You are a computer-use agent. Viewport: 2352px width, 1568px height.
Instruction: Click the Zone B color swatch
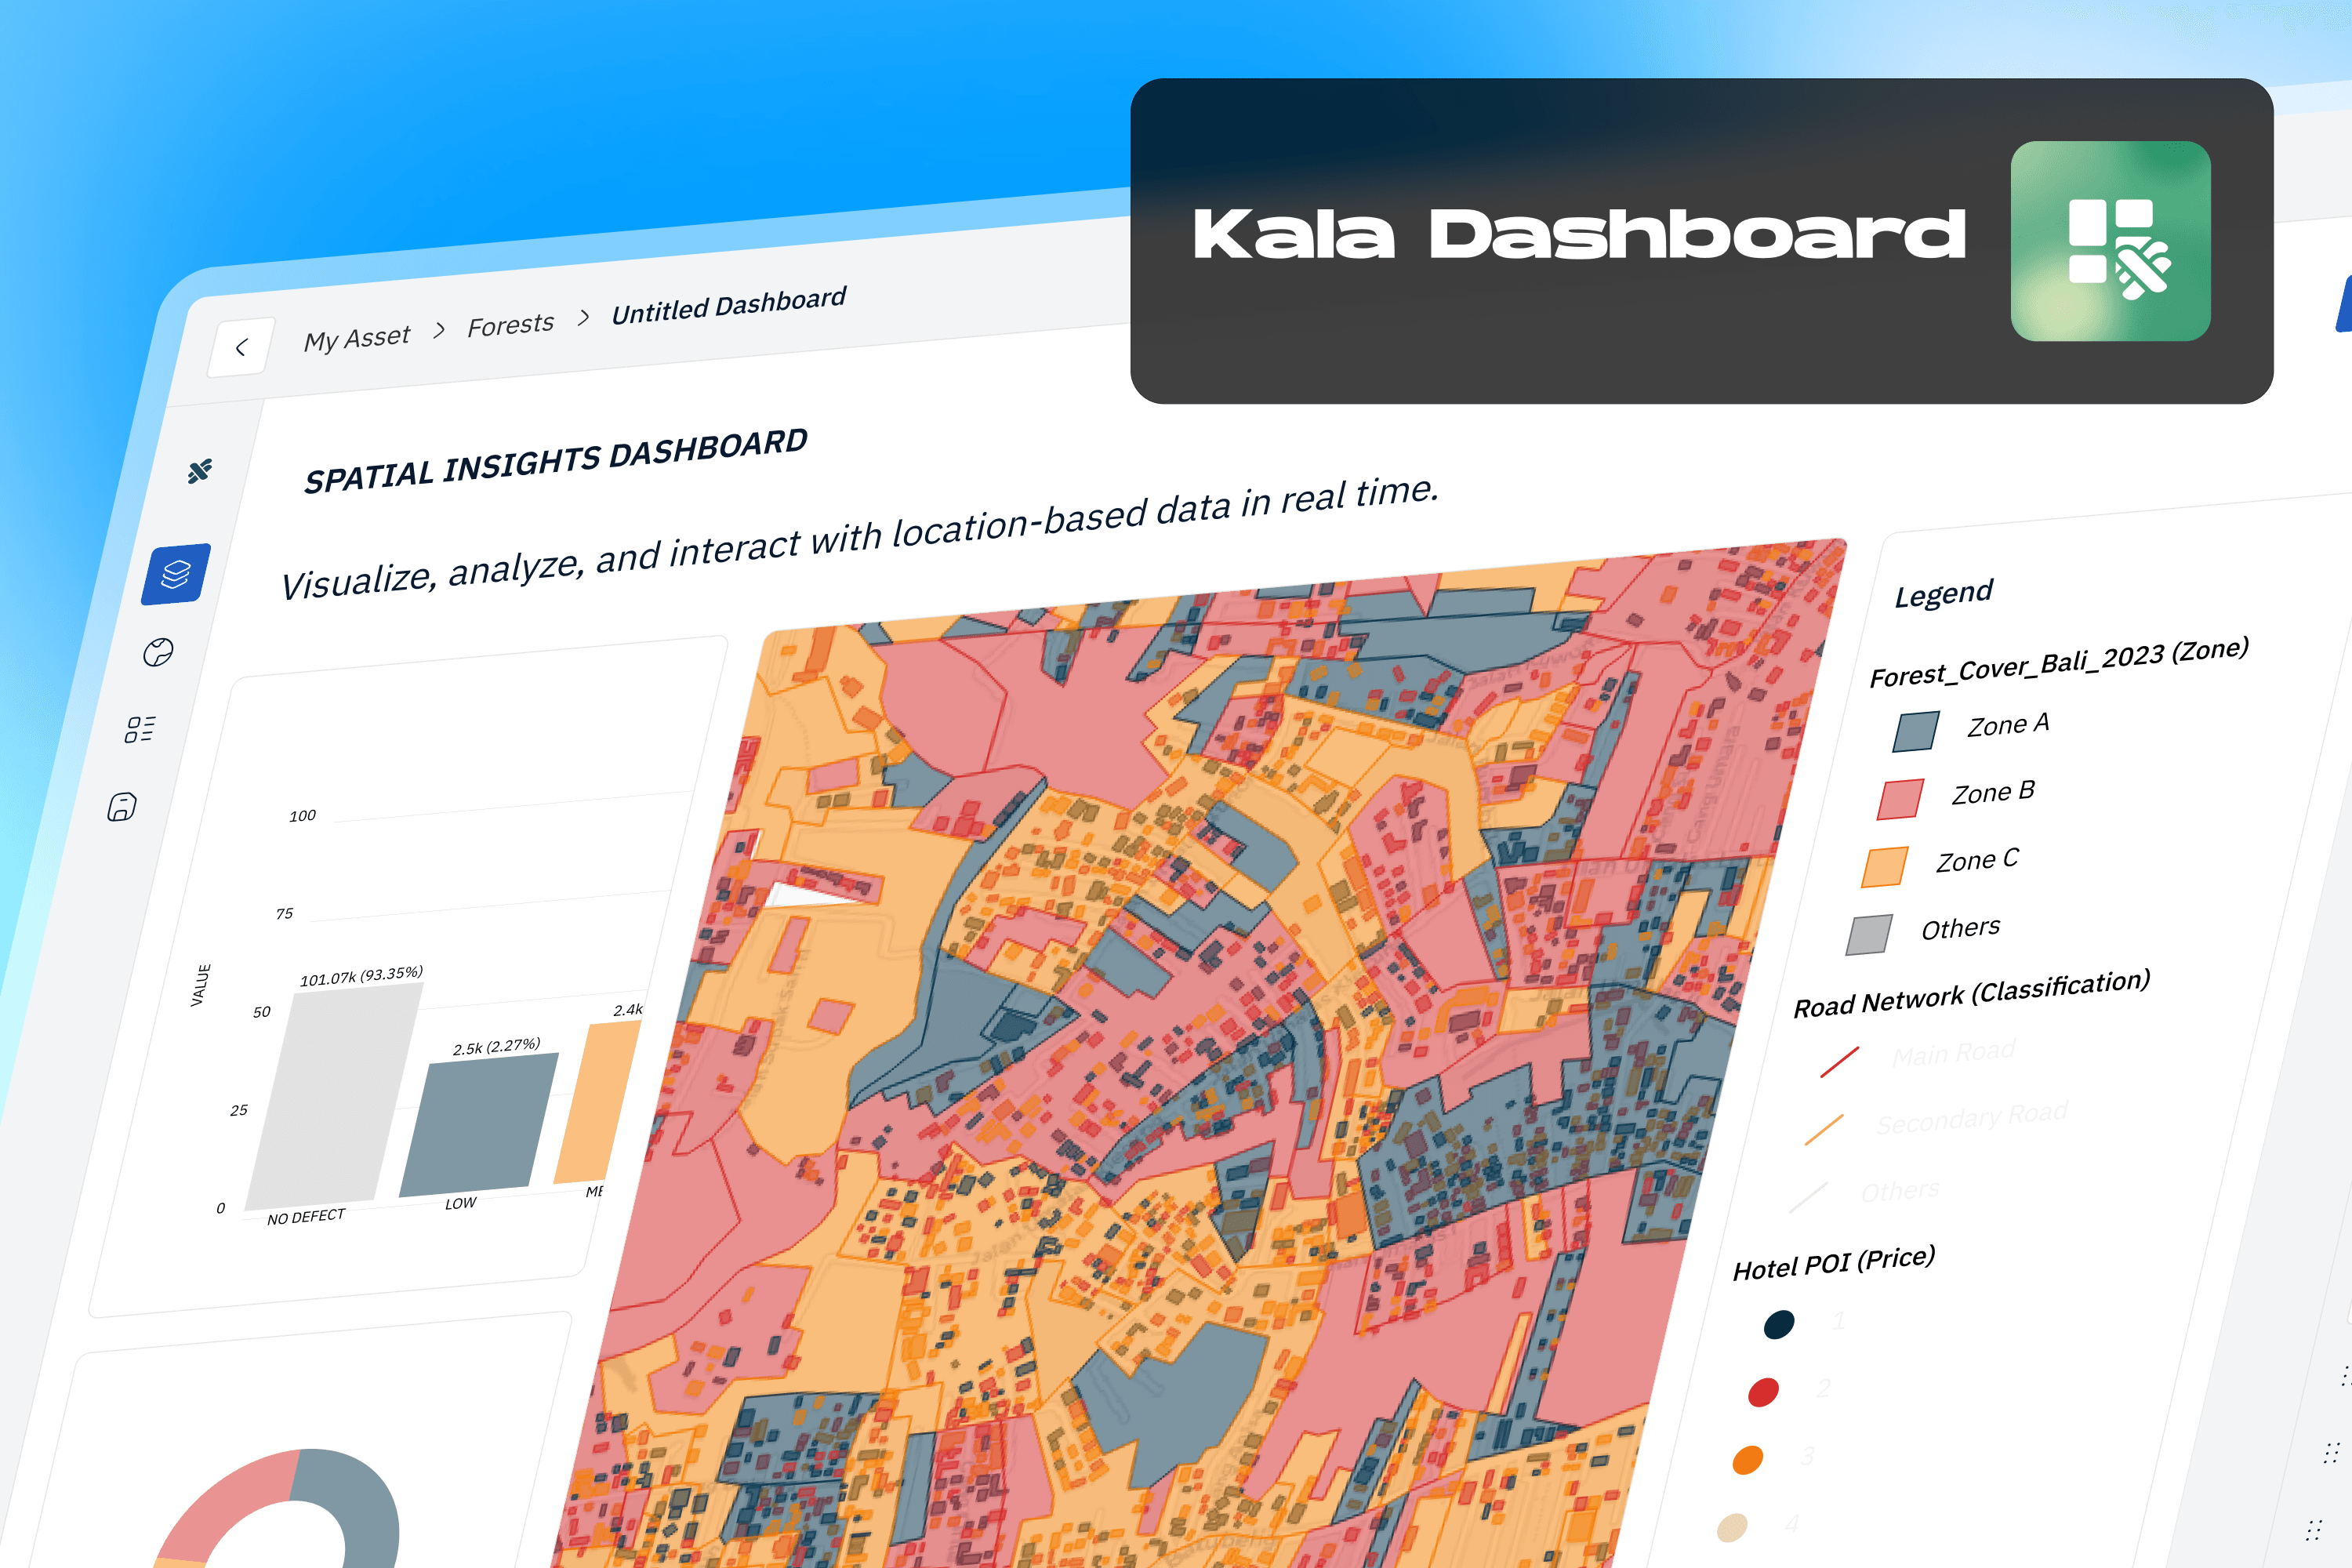click(1900, 799)
